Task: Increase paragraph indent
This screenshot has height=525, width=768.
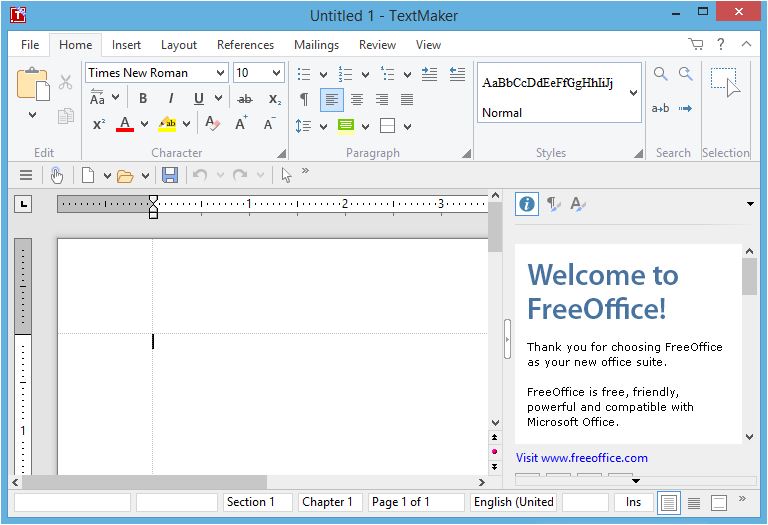Action: 429,74
